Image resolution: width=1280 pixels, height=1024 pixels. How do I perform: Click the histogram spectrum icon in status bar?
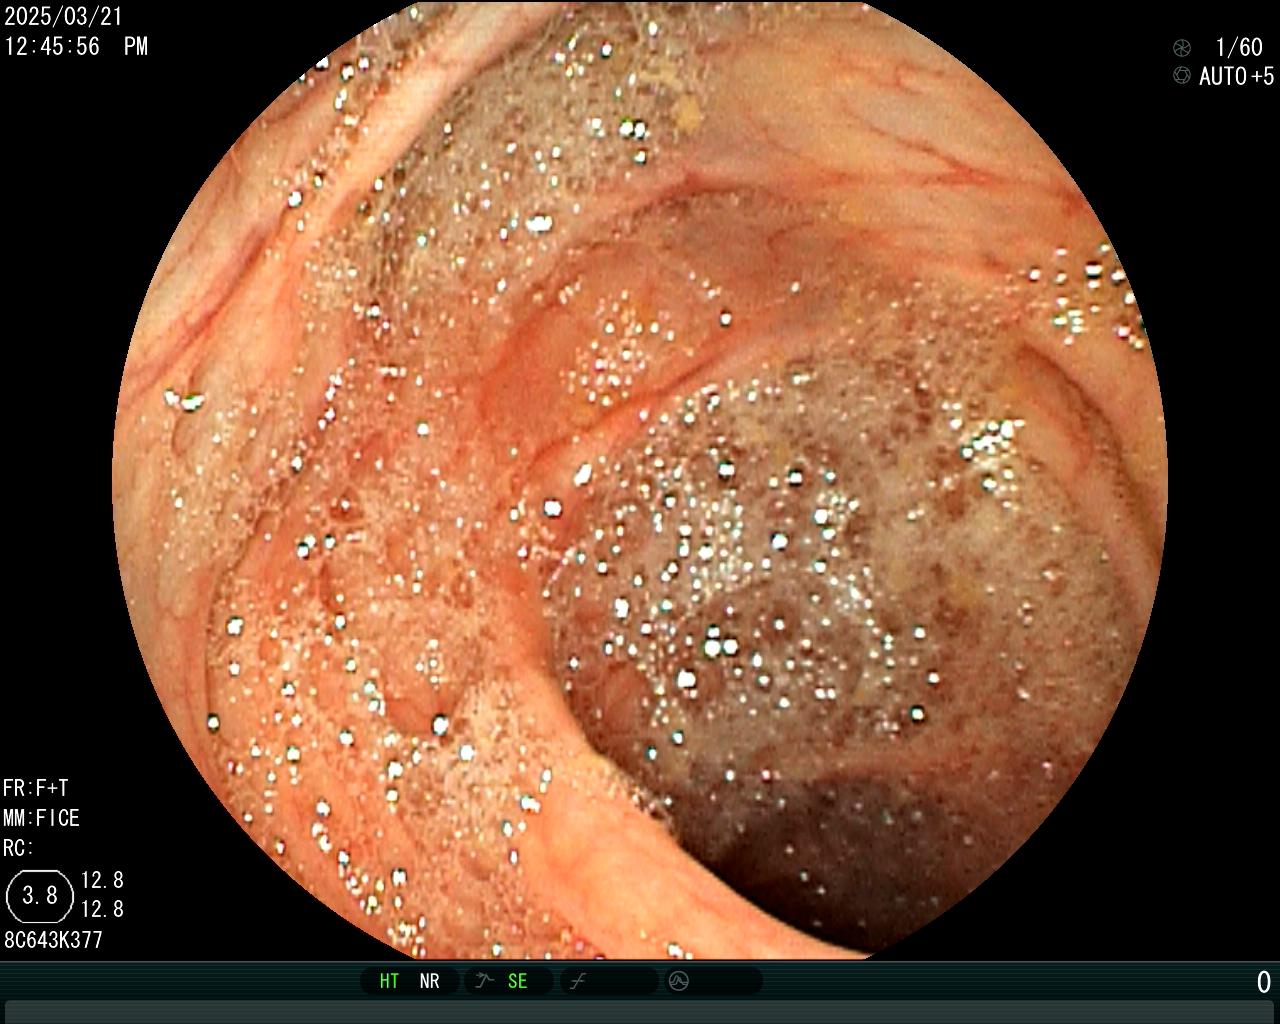pos(679,981)
